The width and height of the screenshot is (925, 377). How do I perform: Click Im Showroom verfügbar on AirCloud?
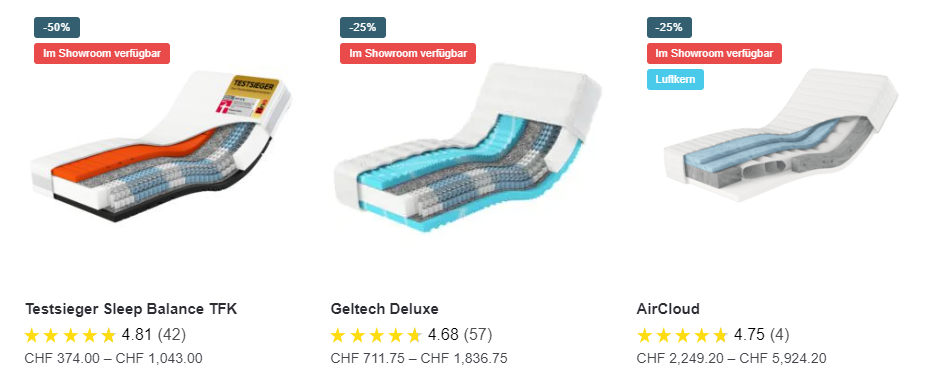(x=714, y=54)
